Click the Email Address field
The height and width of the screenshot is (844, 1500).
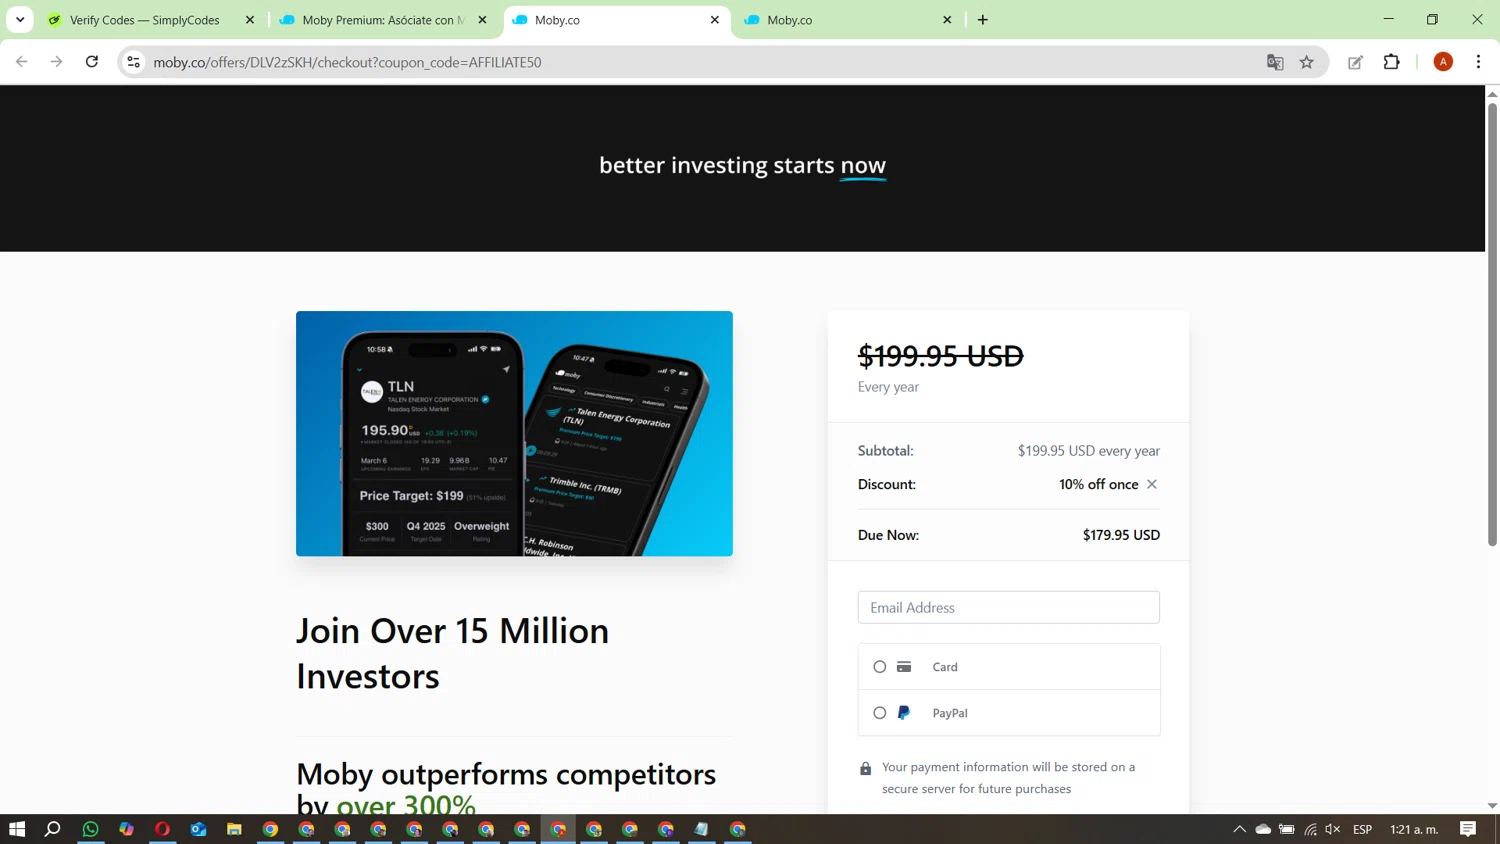pos(1008,607)
